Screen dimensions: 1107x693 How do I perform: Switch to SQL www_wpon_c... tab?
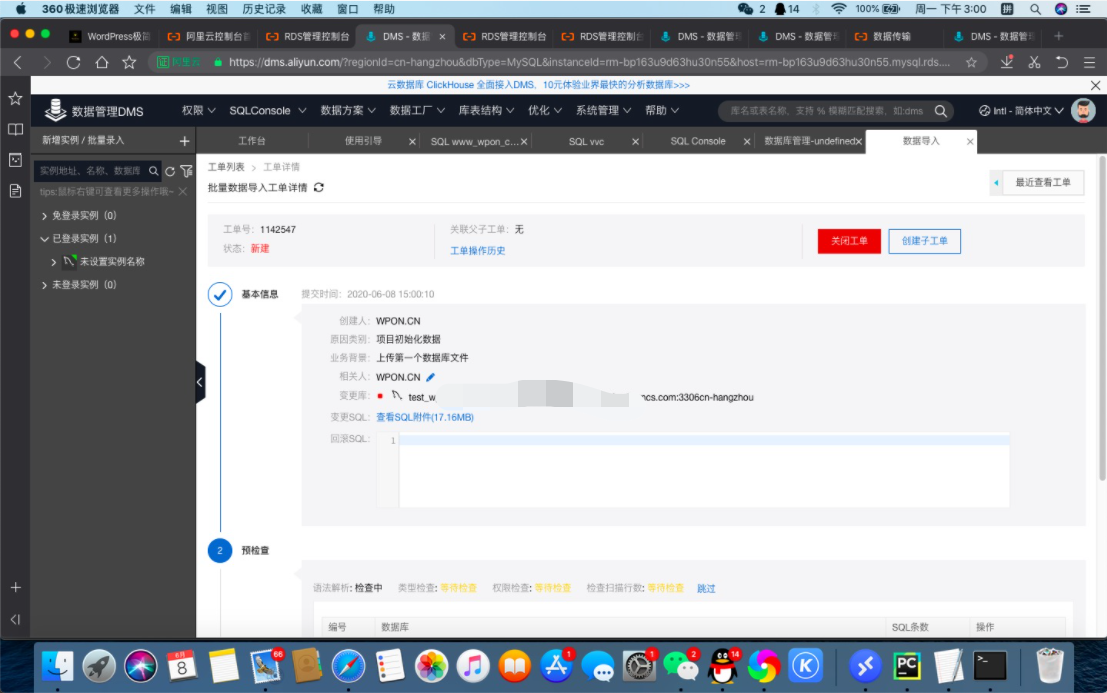tap(474, 141)
